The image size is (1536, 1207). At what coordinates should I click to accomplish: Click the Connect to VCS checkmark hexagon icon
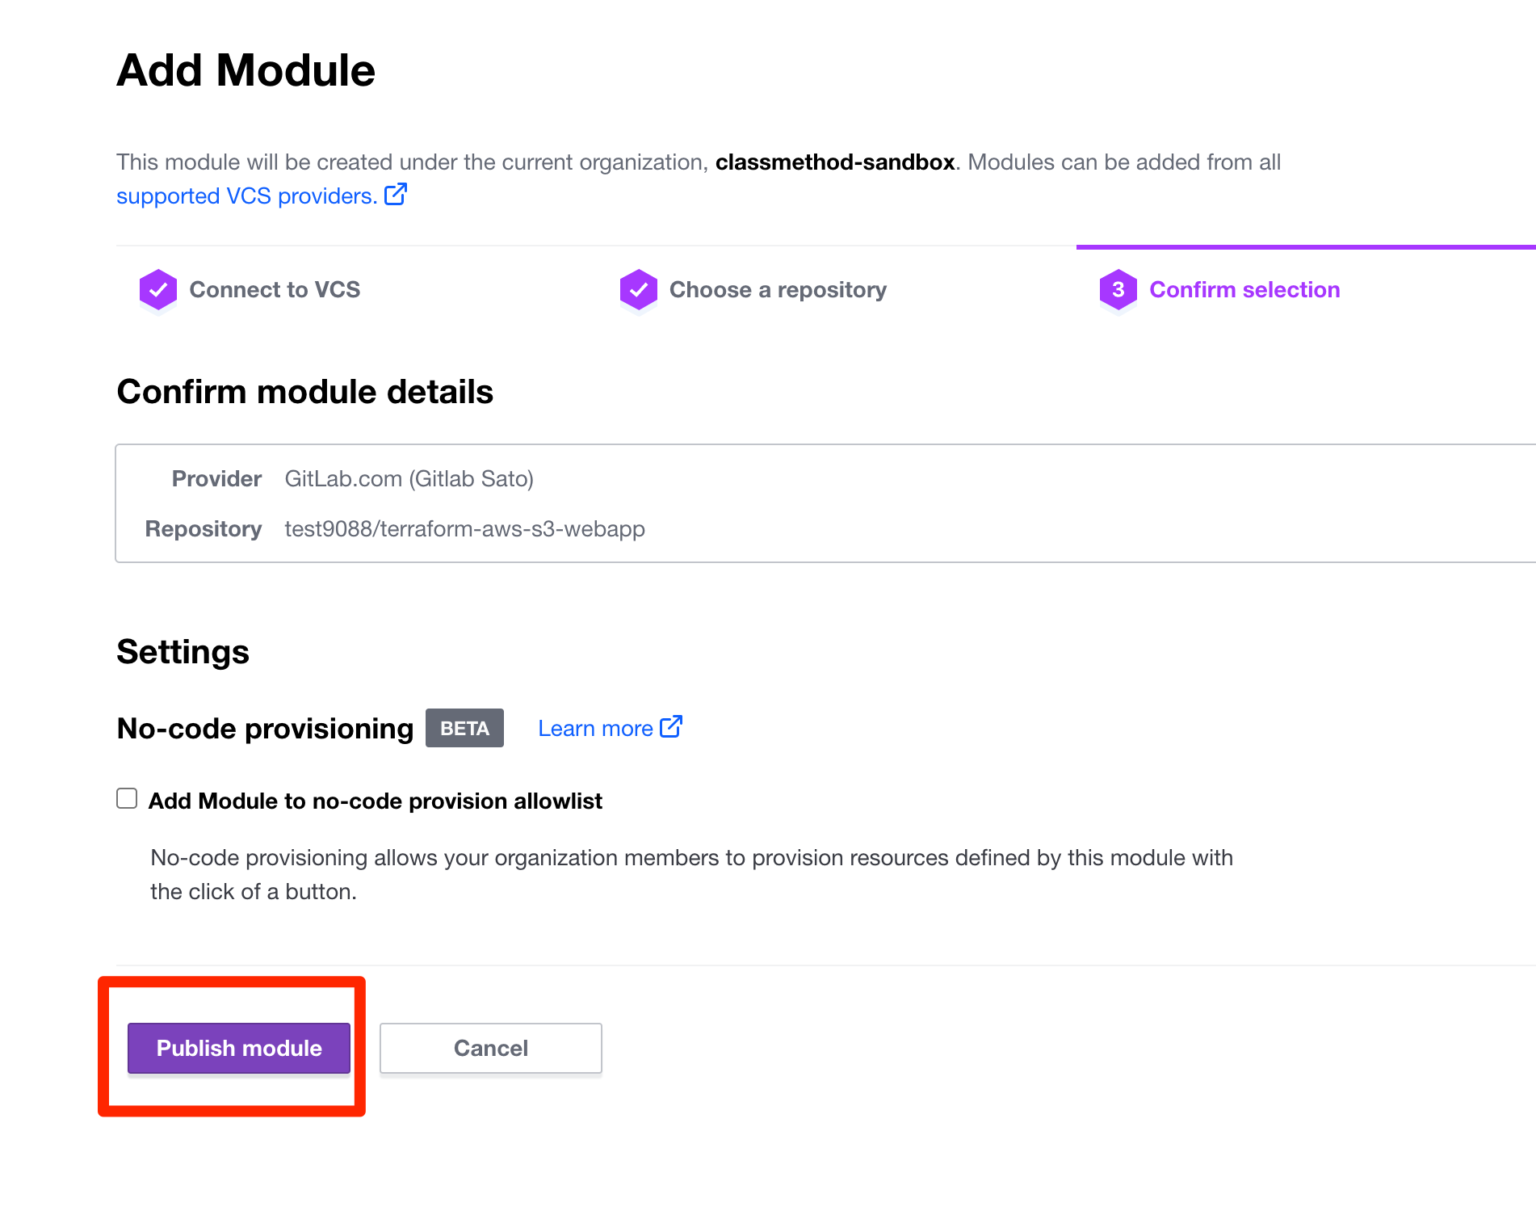pyautogui.click(x=158, y=289)
